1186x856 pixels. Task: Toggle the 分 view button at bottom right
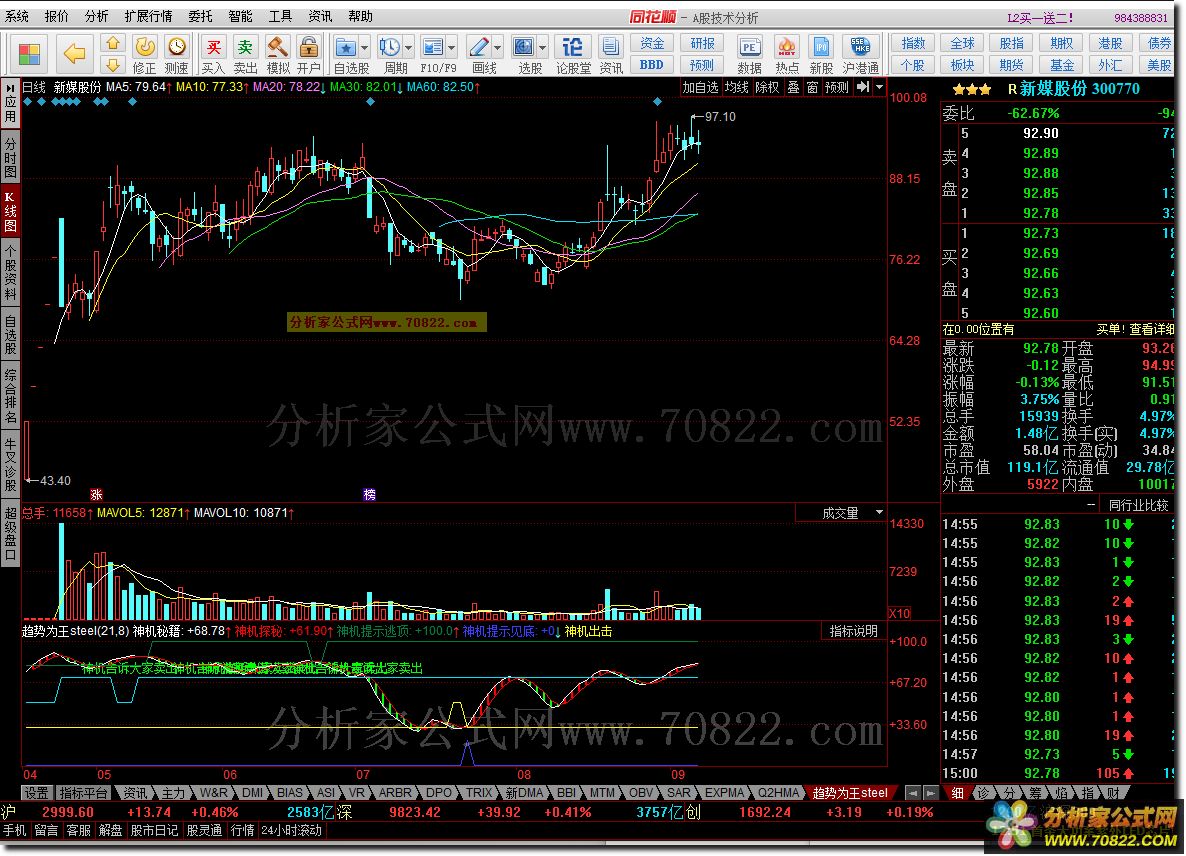click(1010, 792)
